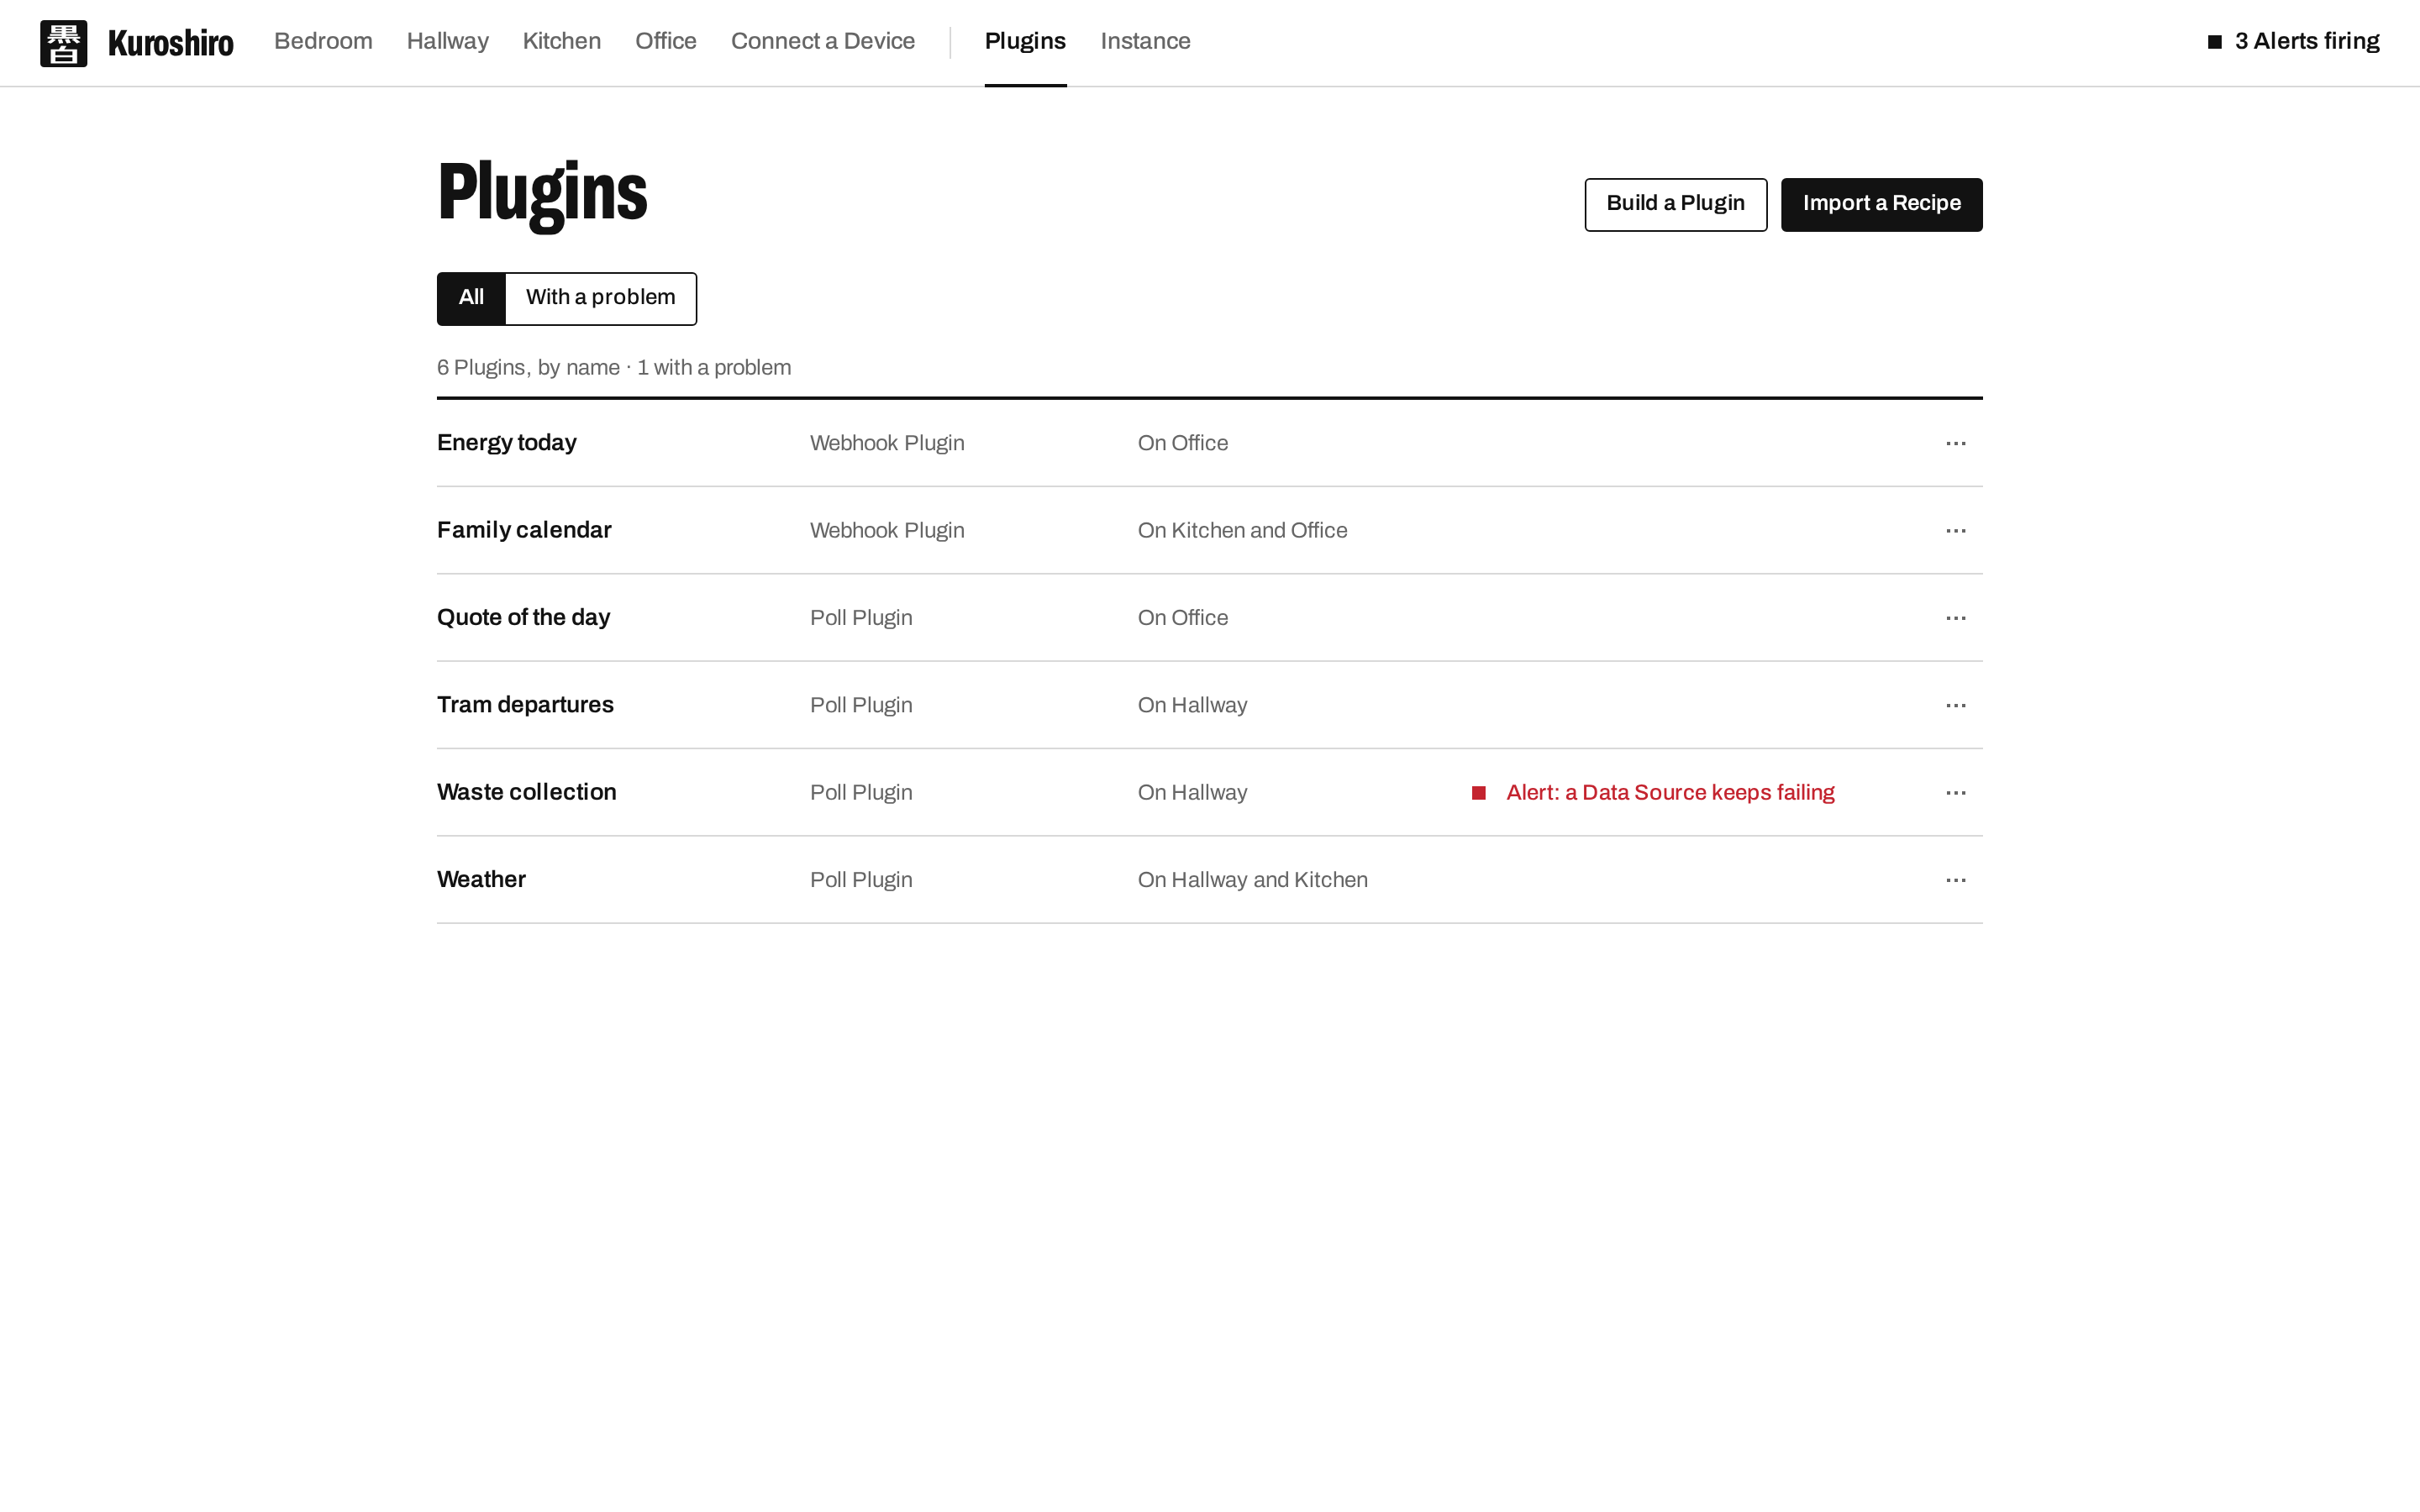Open the more menu for Tram departures
This screenshot has height=1512, width=2420.
coord(1956,705)
